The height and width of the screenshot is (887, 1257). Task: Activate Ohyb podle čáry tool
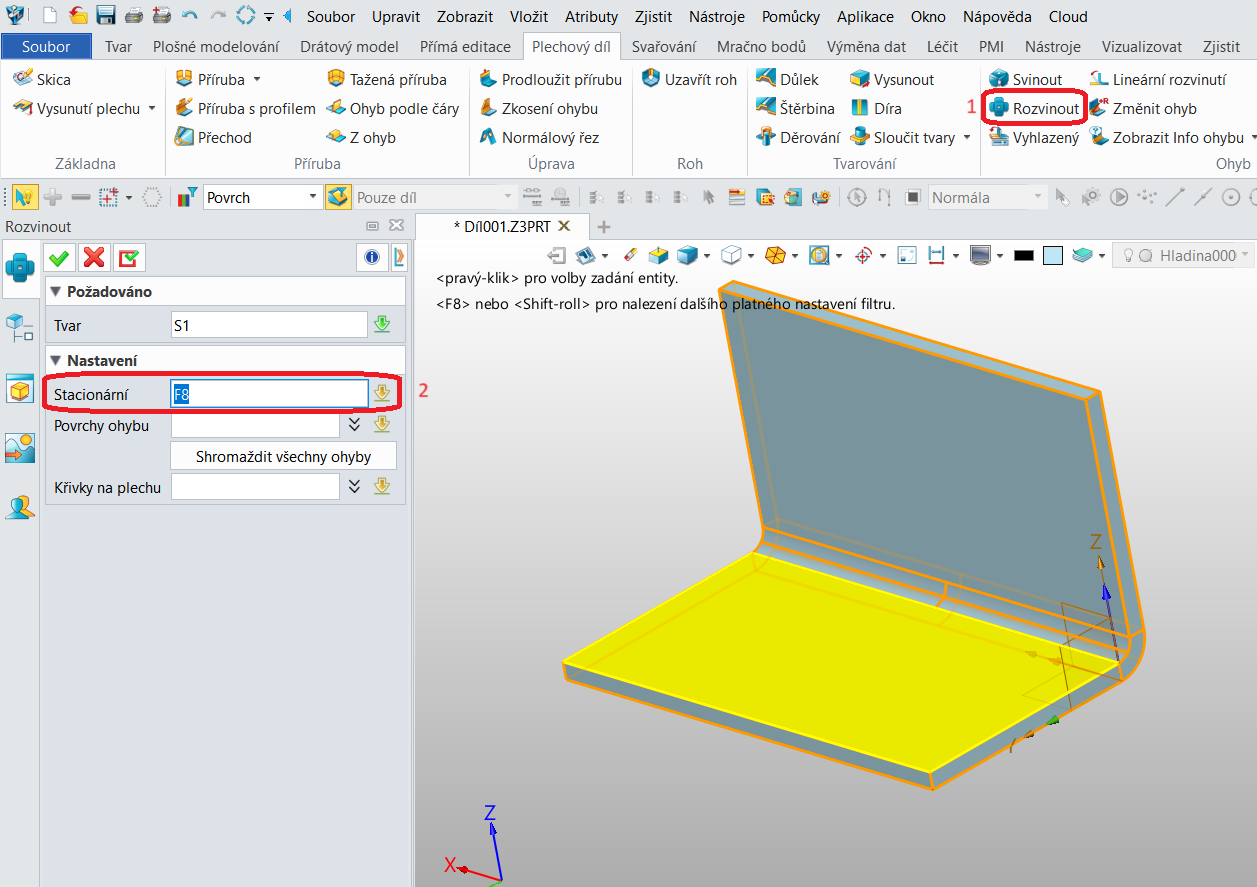392,108
